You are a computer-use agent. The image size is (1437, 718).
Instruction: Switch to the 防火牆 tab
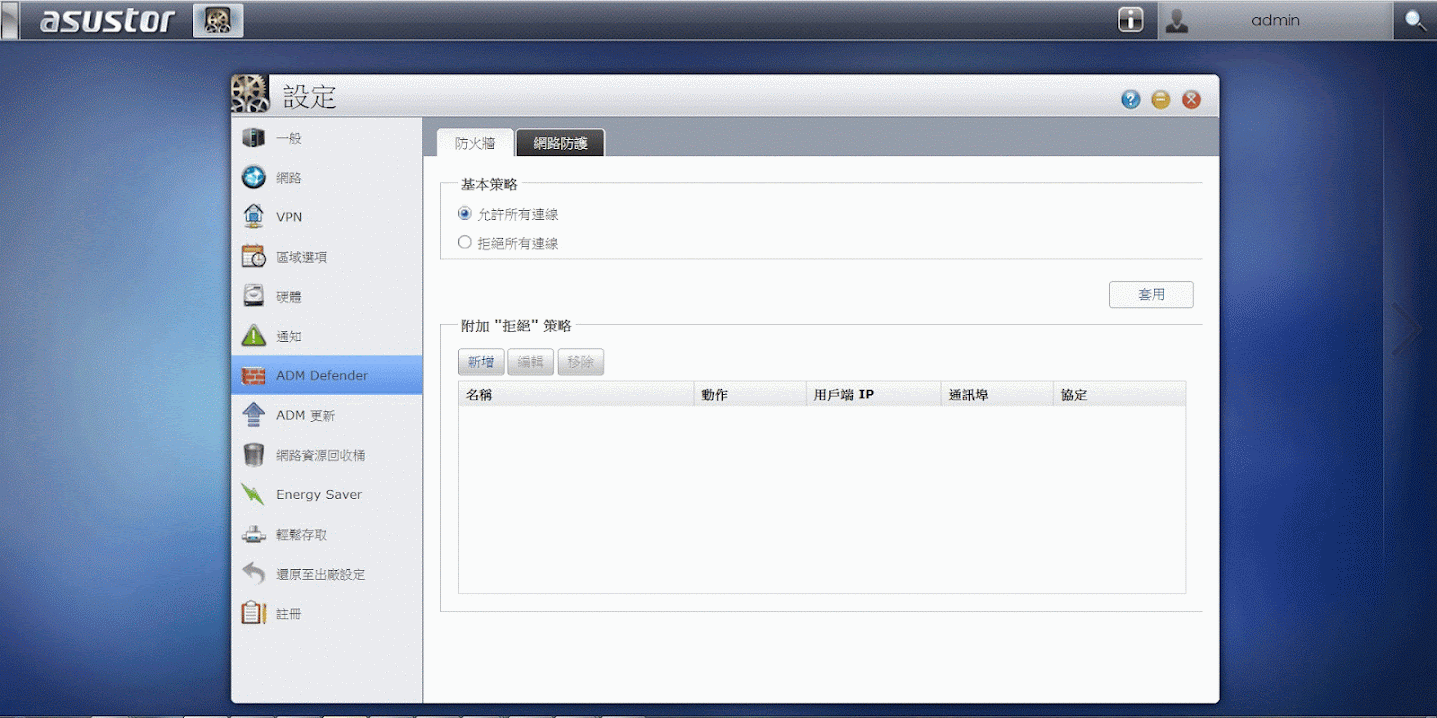pyautogui.click(x=475, y=143)
